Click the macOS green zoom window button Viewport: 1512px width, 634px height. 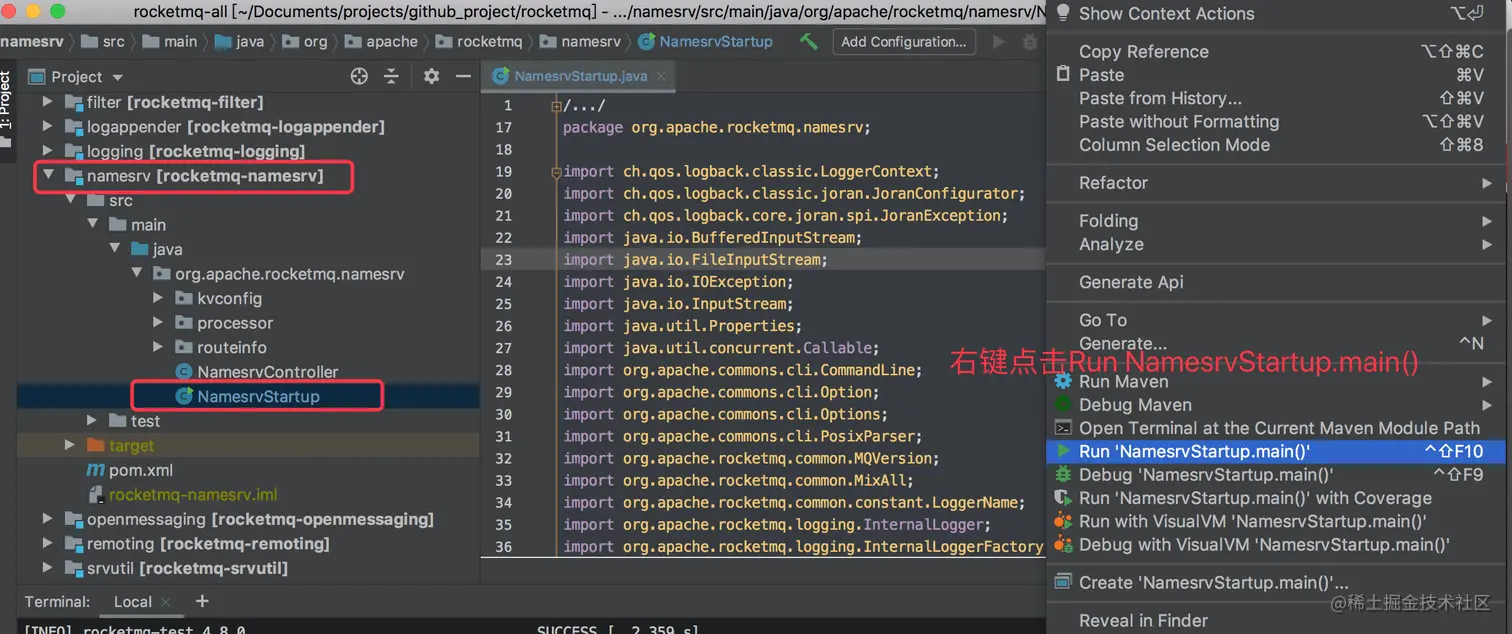(55, 11)
